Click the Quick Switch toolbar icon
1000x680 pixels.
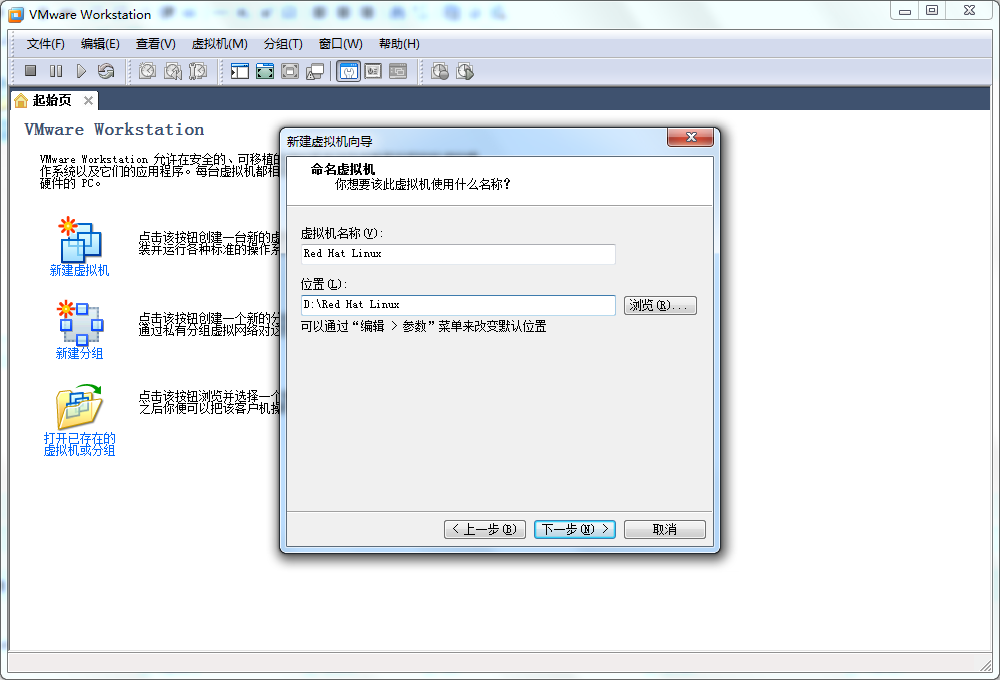[x=290, y=71]
